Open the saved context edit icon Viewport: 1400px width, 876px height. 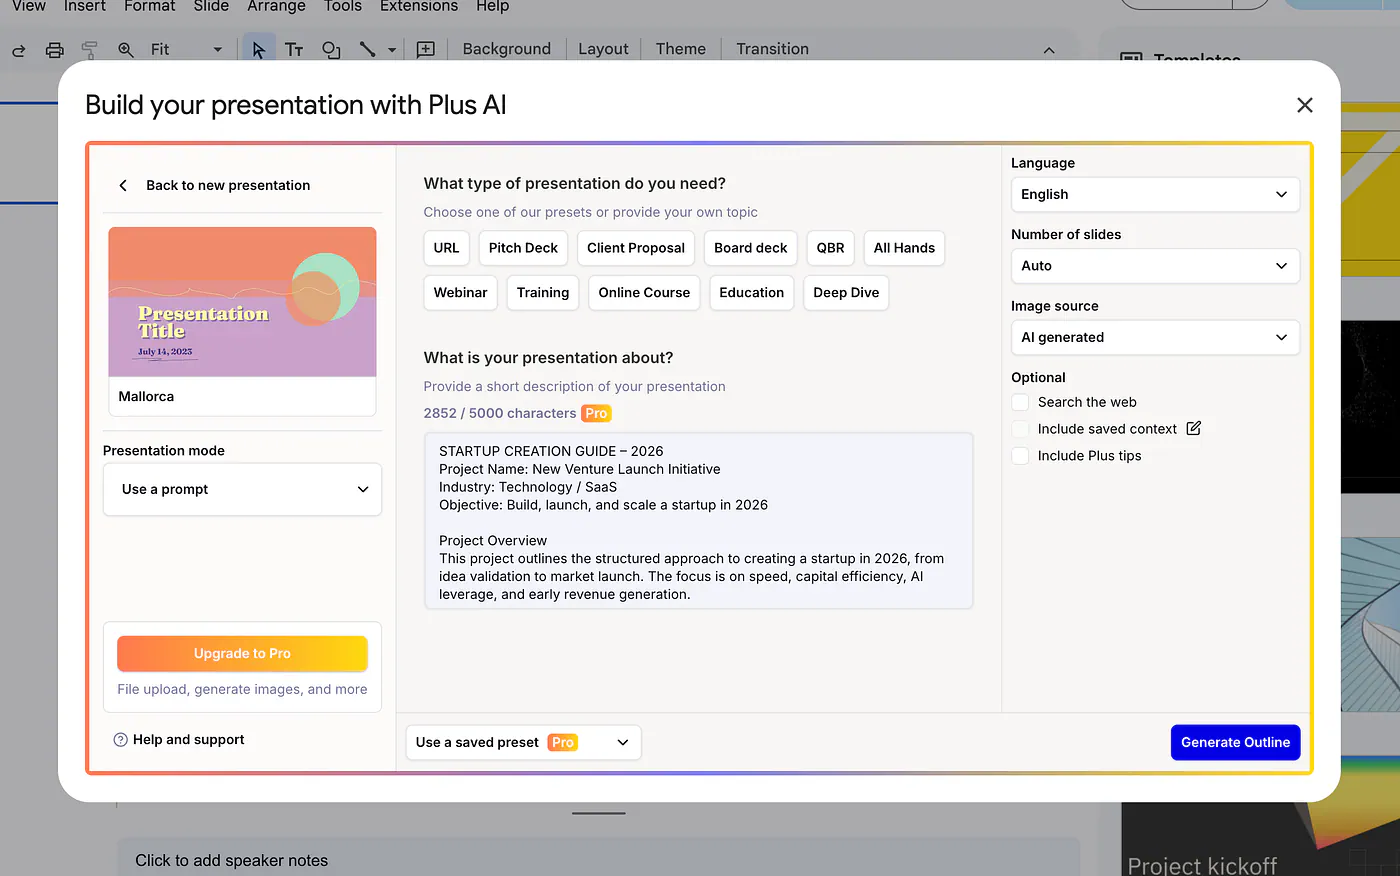(x=1193, y=428)
